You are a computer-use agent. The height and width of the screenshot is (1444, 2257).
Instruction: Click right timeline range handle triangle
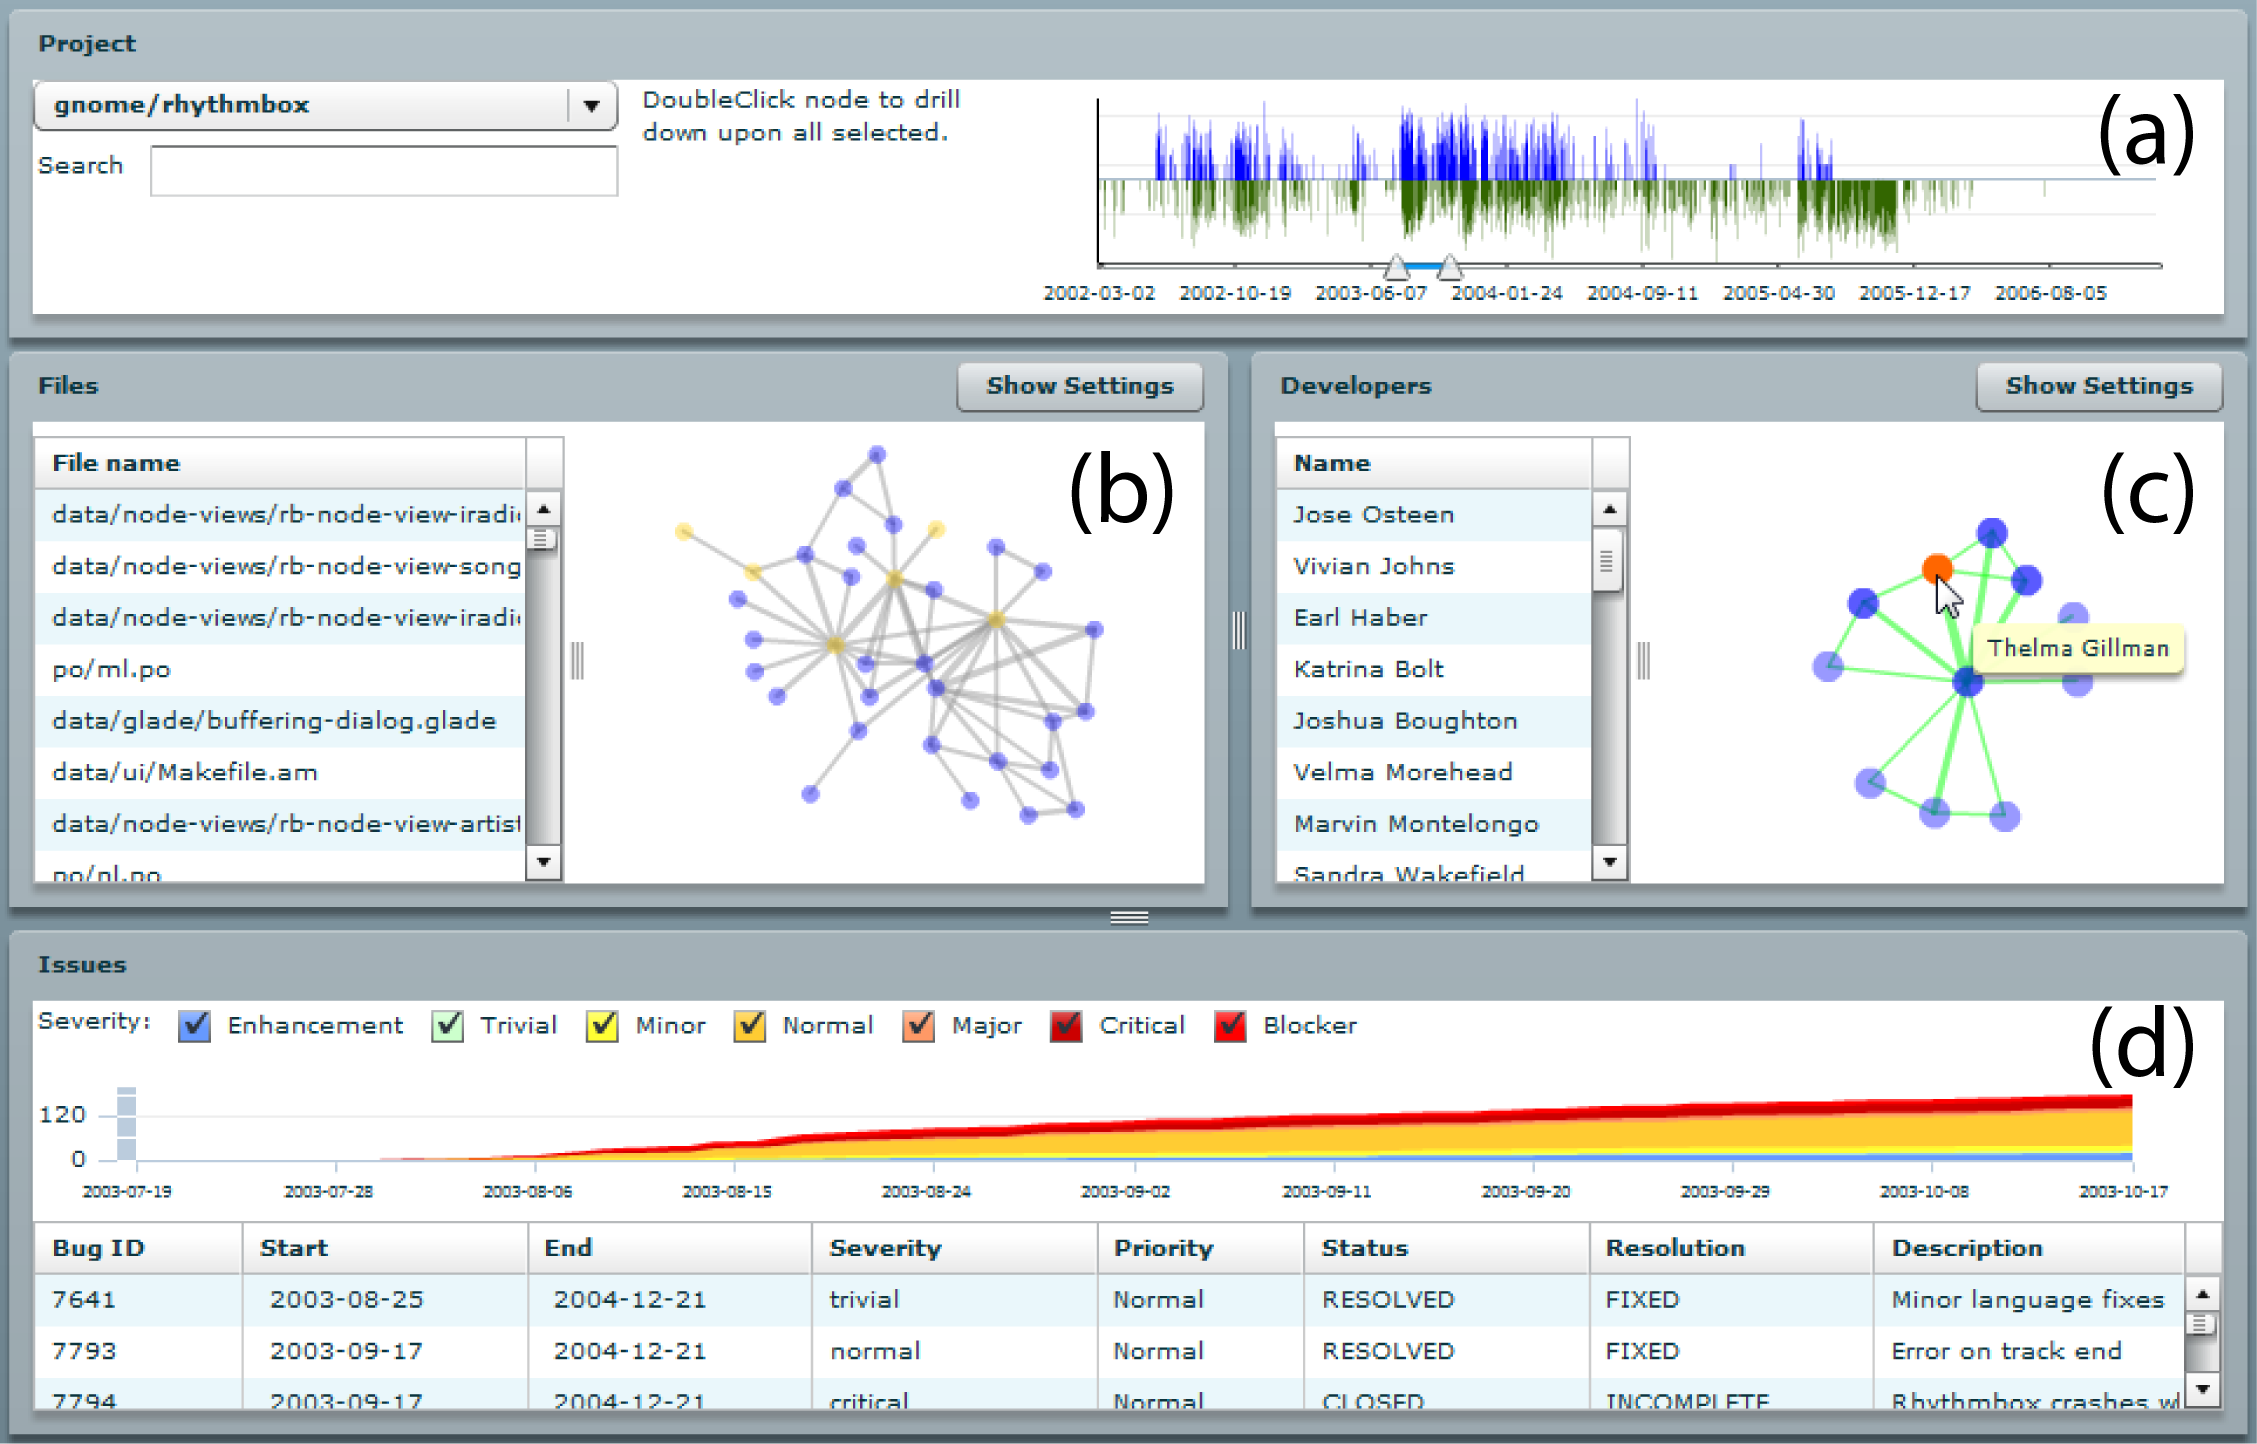pos(1450,268)
